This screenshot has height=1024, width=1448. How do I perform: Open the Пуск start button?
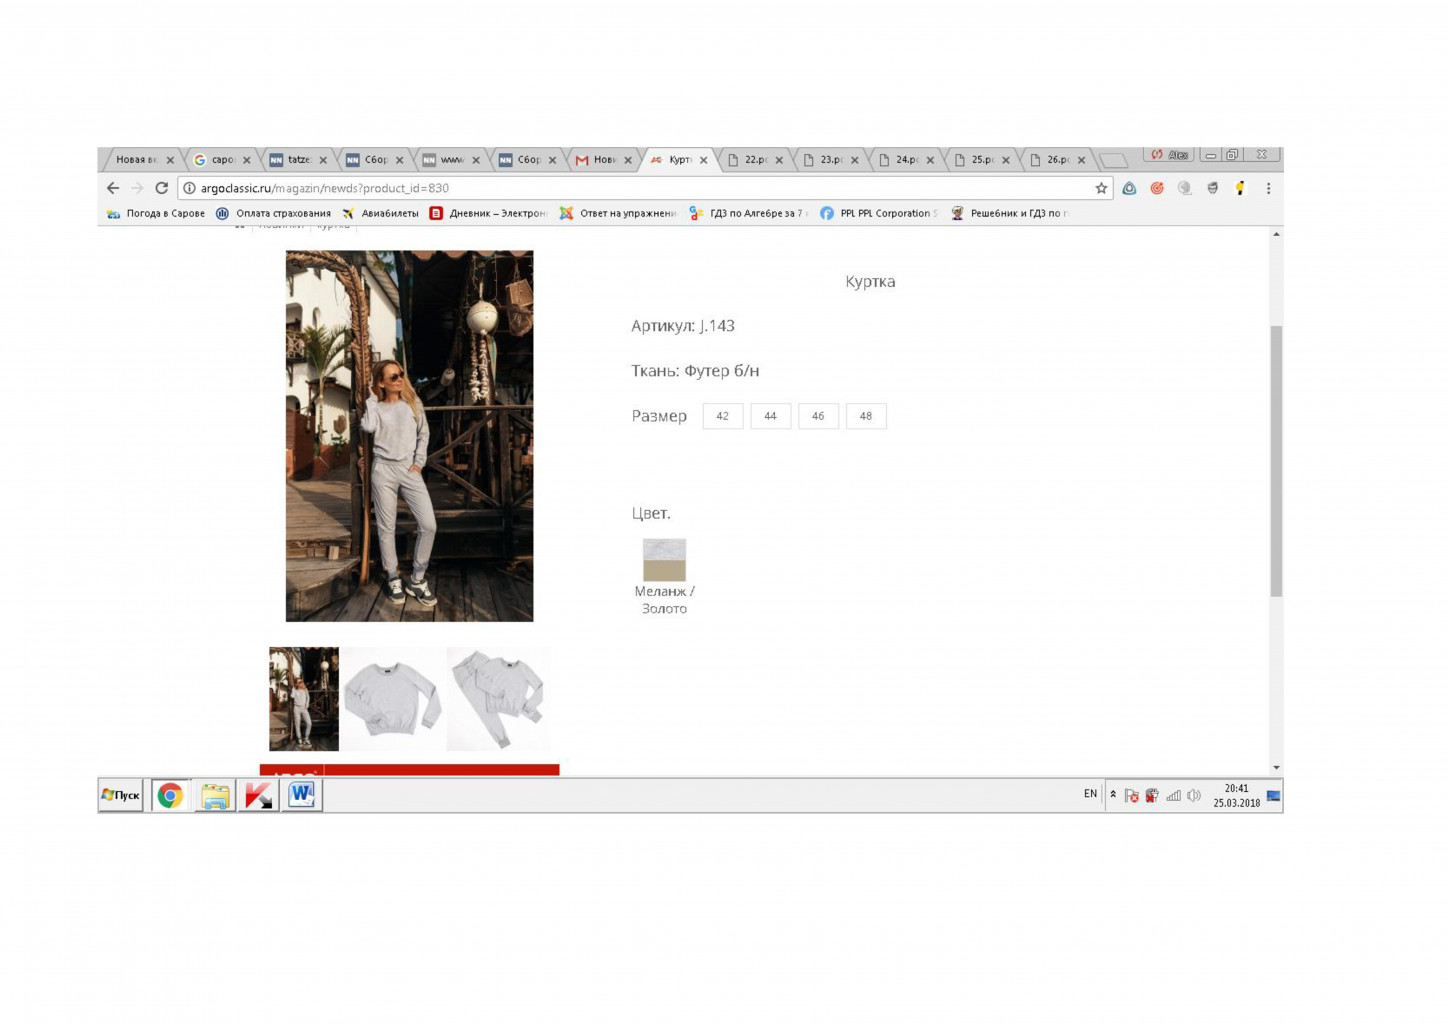click(x=121, y=795)
